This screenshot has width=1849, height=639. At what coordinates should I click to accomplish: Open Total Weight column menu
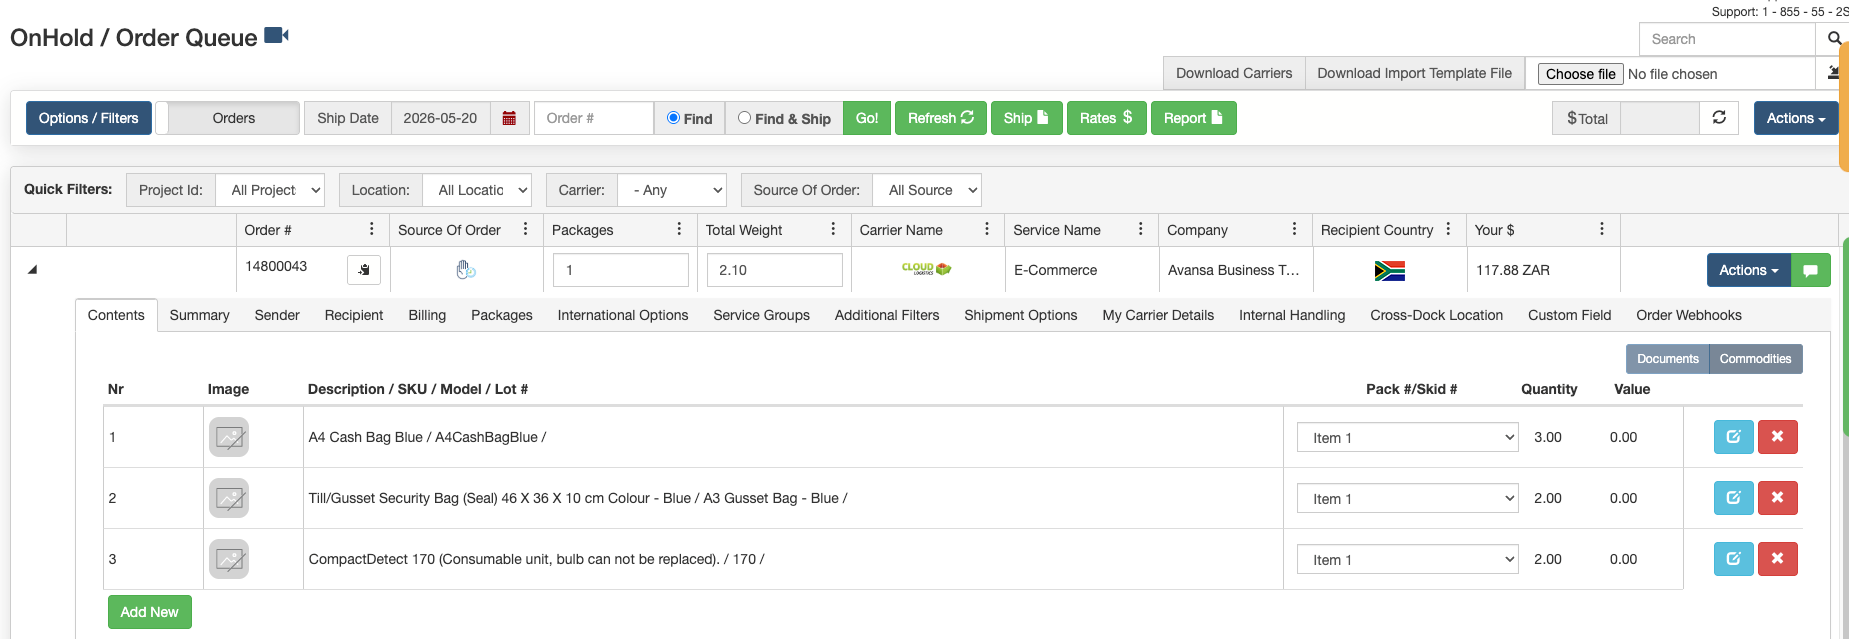tap(833, 229)
